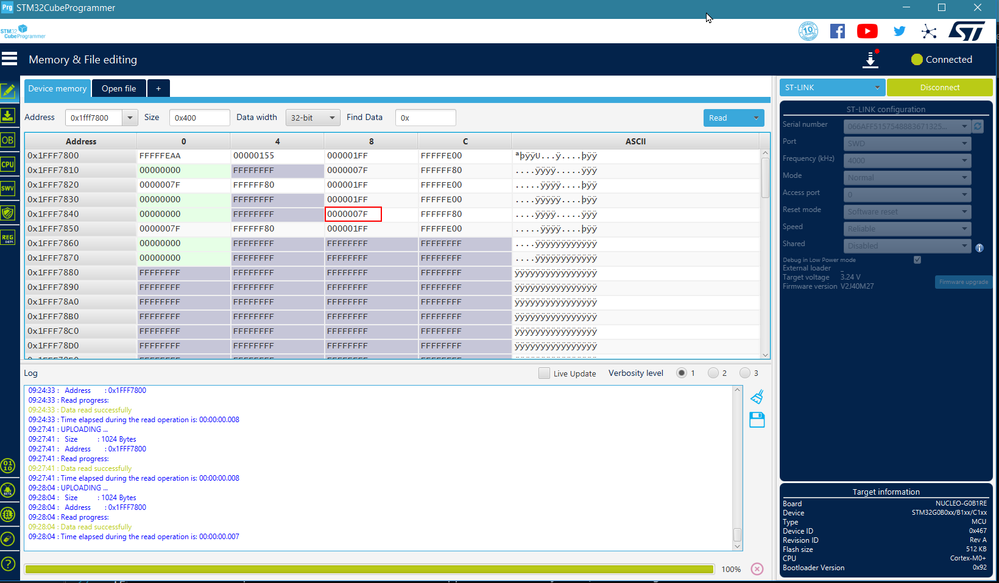Open the Port SWD dropdown
Screen dimensions: 999x583
[x=907, y=143]
